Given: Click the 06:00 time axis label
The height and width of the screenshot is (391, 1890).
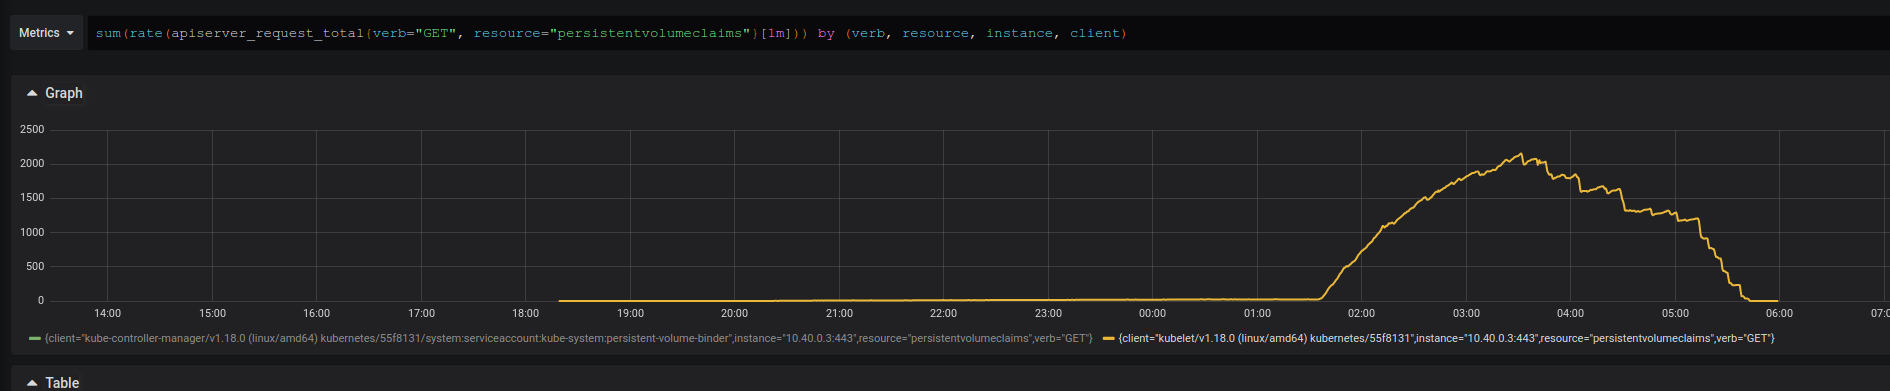Looking at the screenshot, I should click(x=1779, y=313).
